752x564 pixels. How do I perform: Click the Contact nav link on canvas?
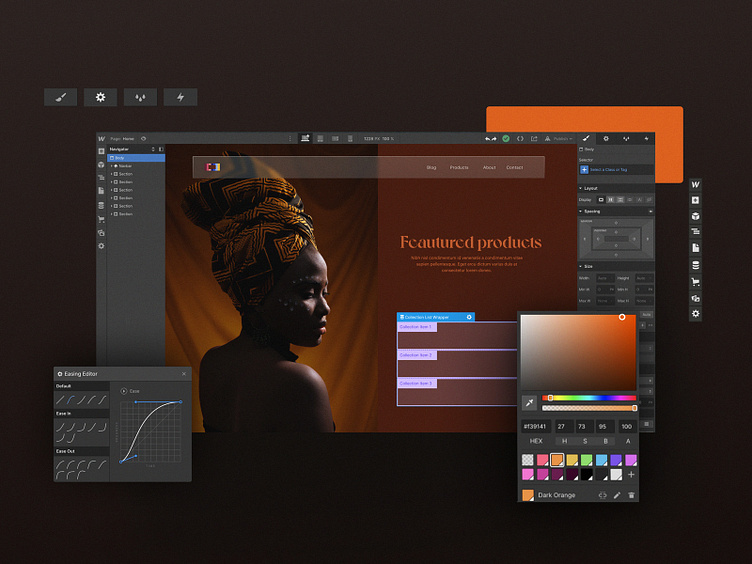pyautogui.click(x=515, y=167)
